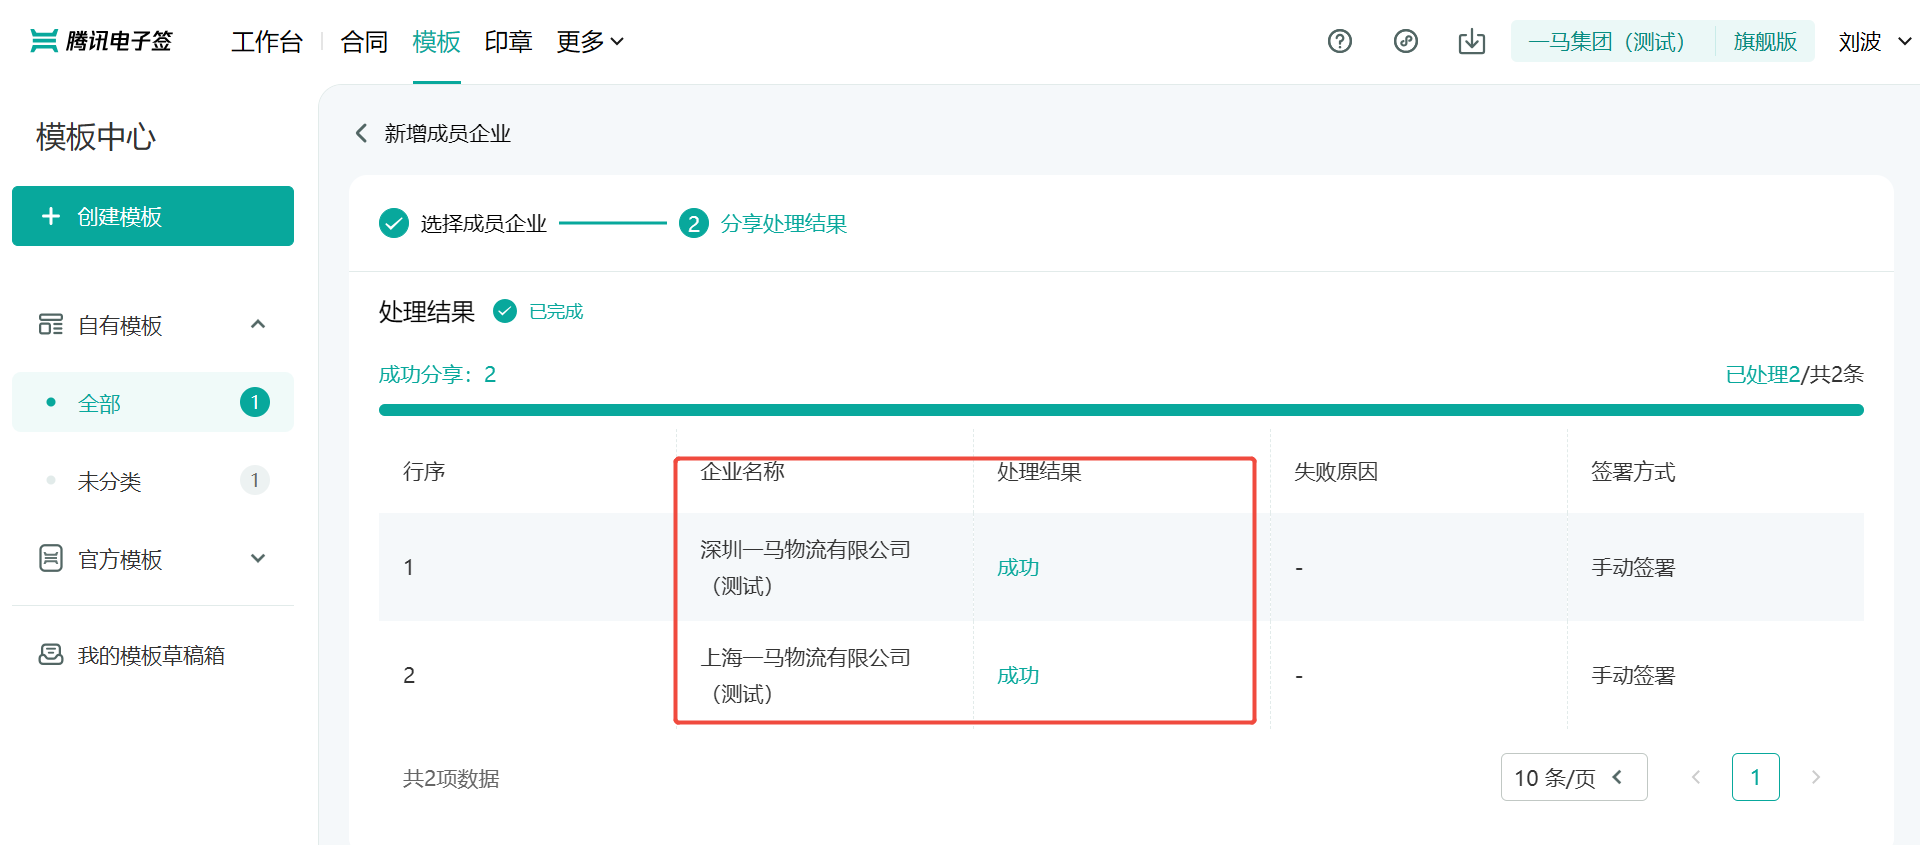Open the download icon in top bar
The height and width of the screenshot is (845, 1920).
(1471, 41)
